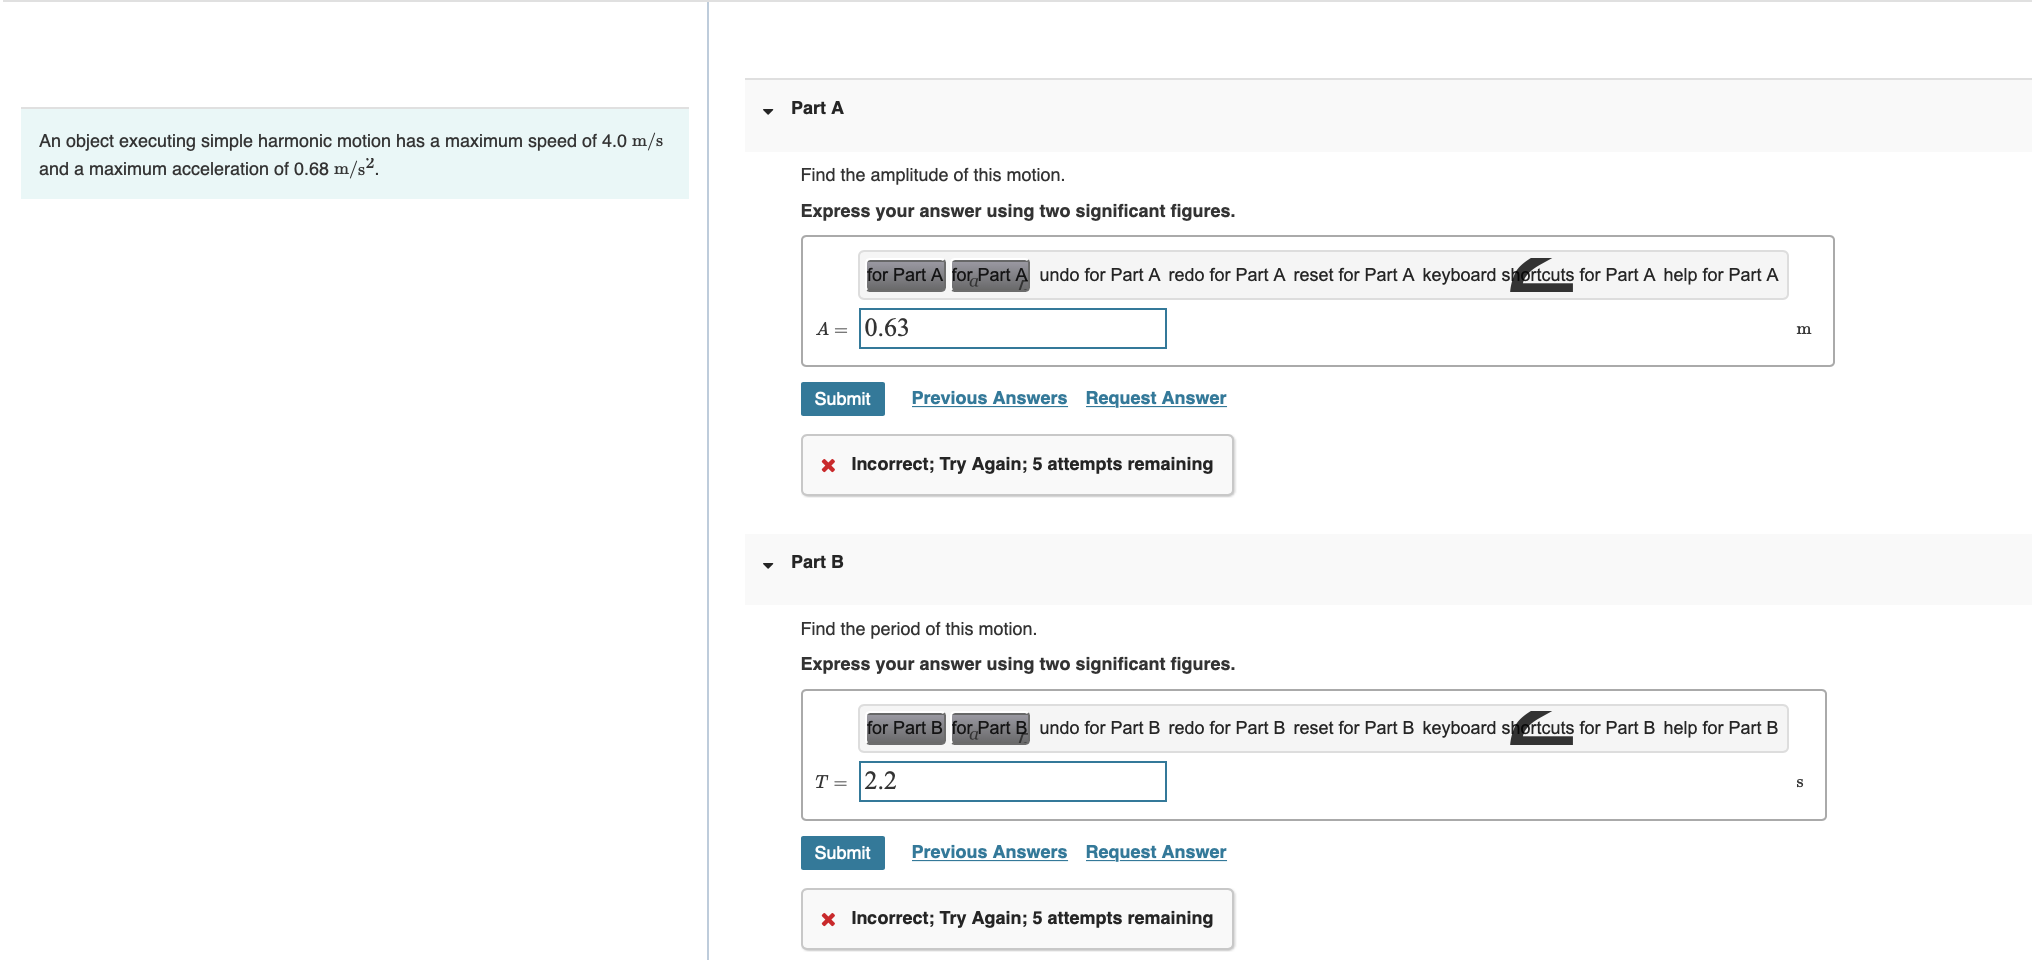Open Previous Answers for Part B
The height and width of the screenshot is (960, 2032).
988,852
